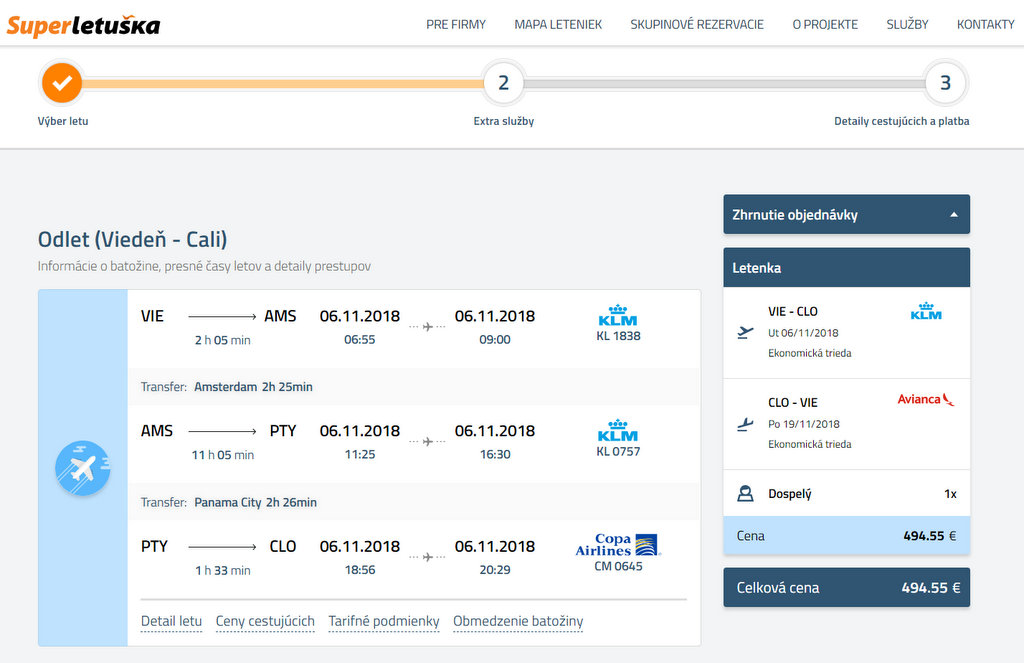The image size is (1024, 663).
Task: Click KLM logo for flight KL 0757
Action: tap(618, 431)
